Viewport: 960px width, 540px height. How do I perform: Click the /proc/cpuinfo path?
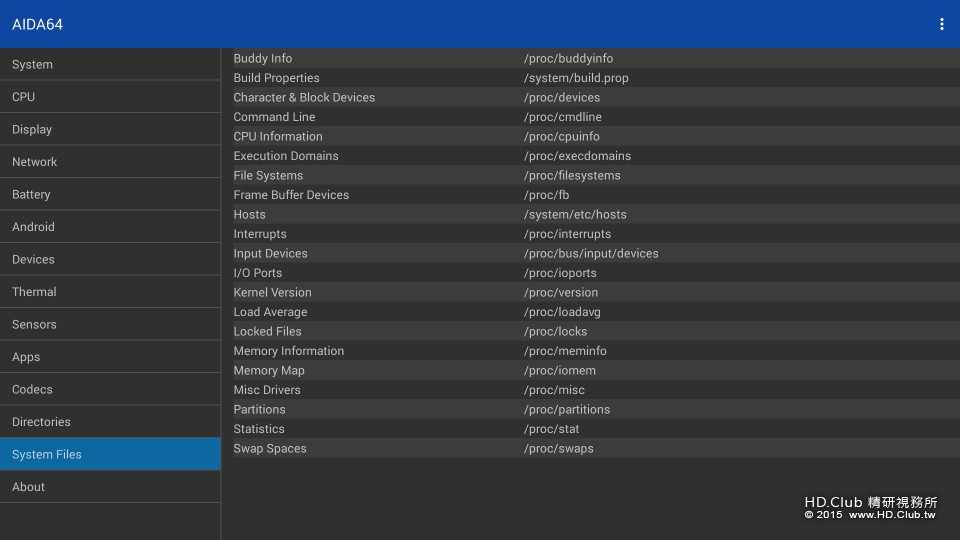point(561,136)
